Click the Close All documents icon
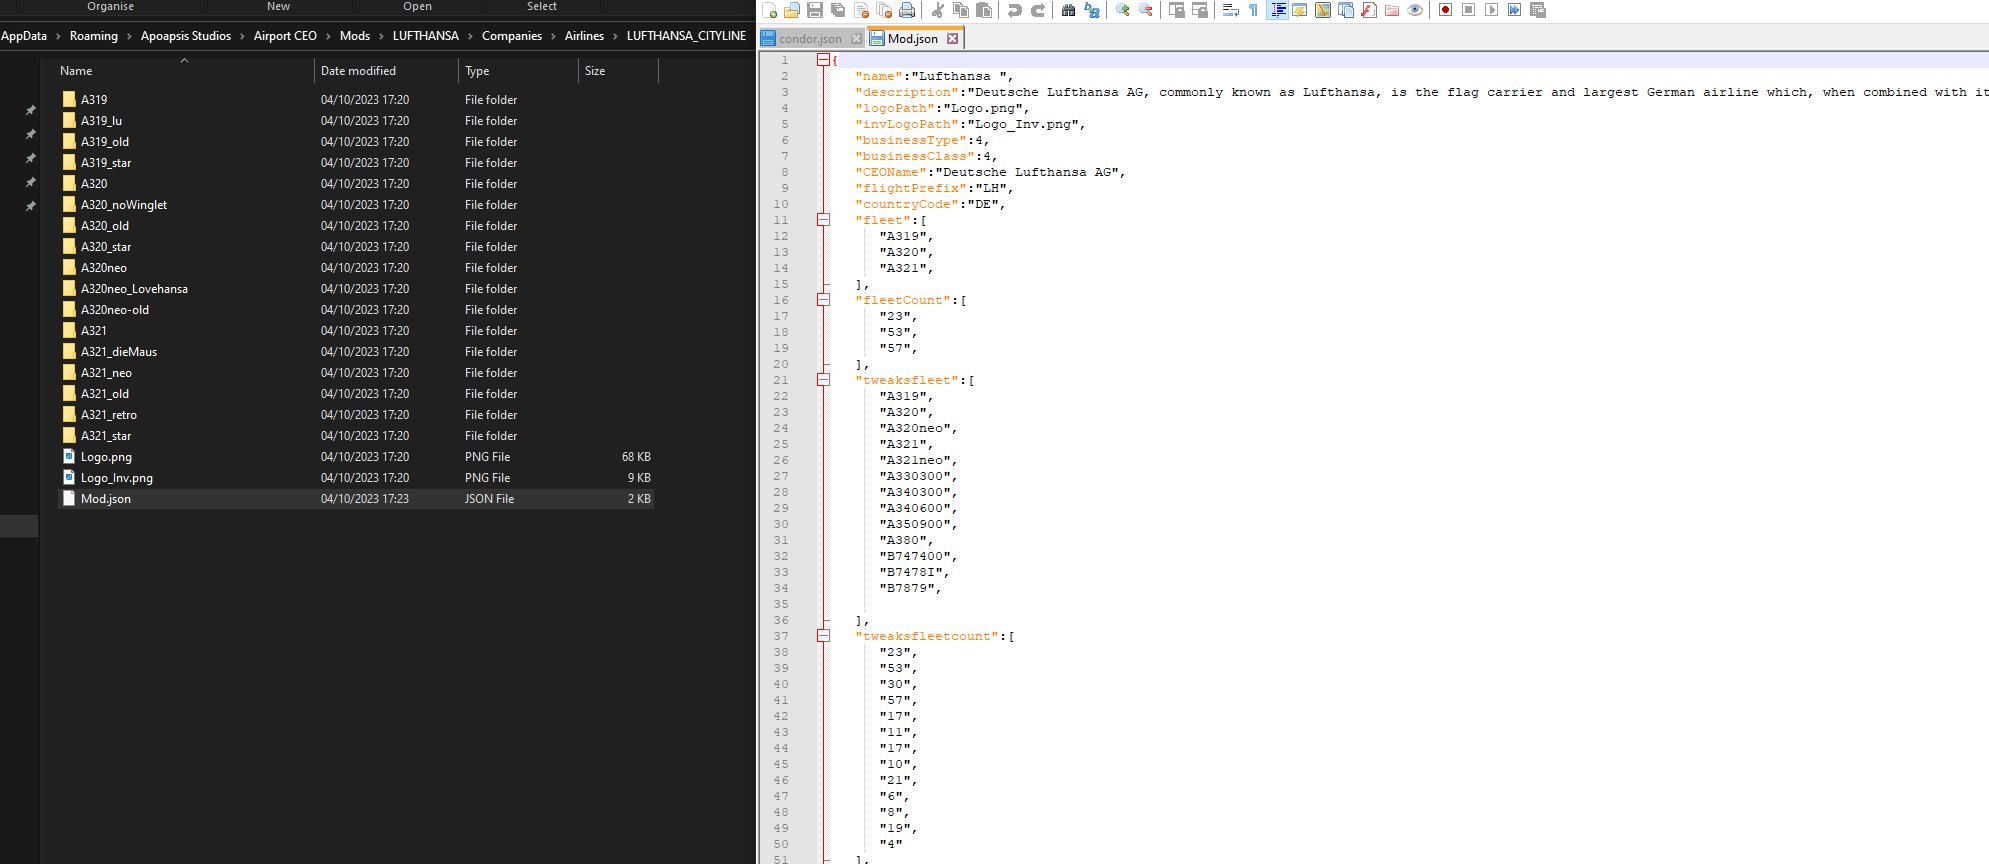Image resolution: width=1989 pixels, height=864 pixels. click(x=884, y=10)
